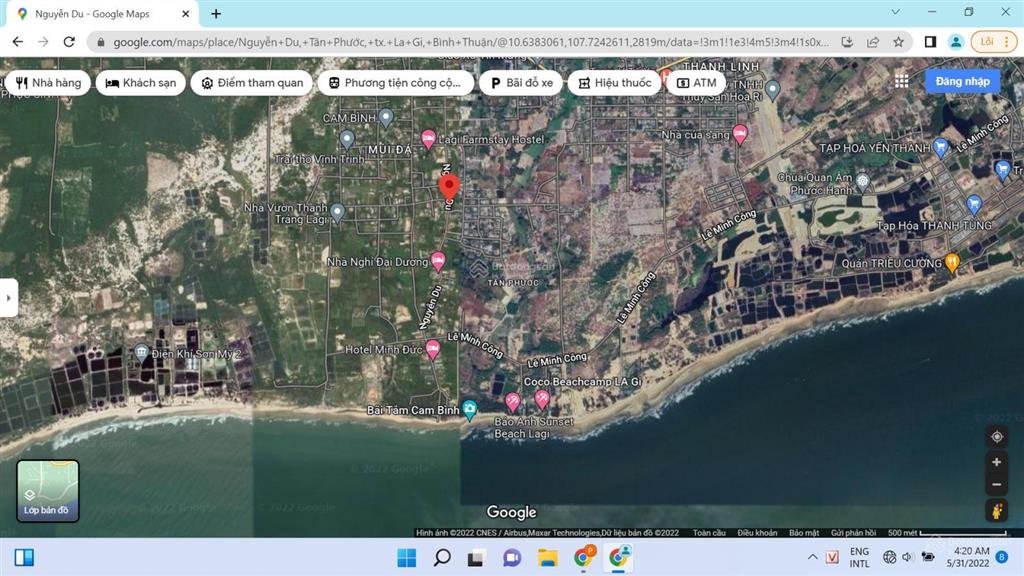
Task: Select the Street View pegman
Action: 996,511
